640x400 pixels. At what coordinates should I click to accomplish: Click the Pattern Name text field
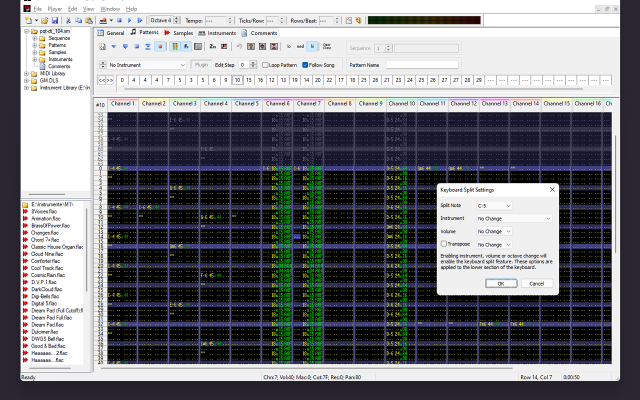pyautogui.click(x=422, y=65)
